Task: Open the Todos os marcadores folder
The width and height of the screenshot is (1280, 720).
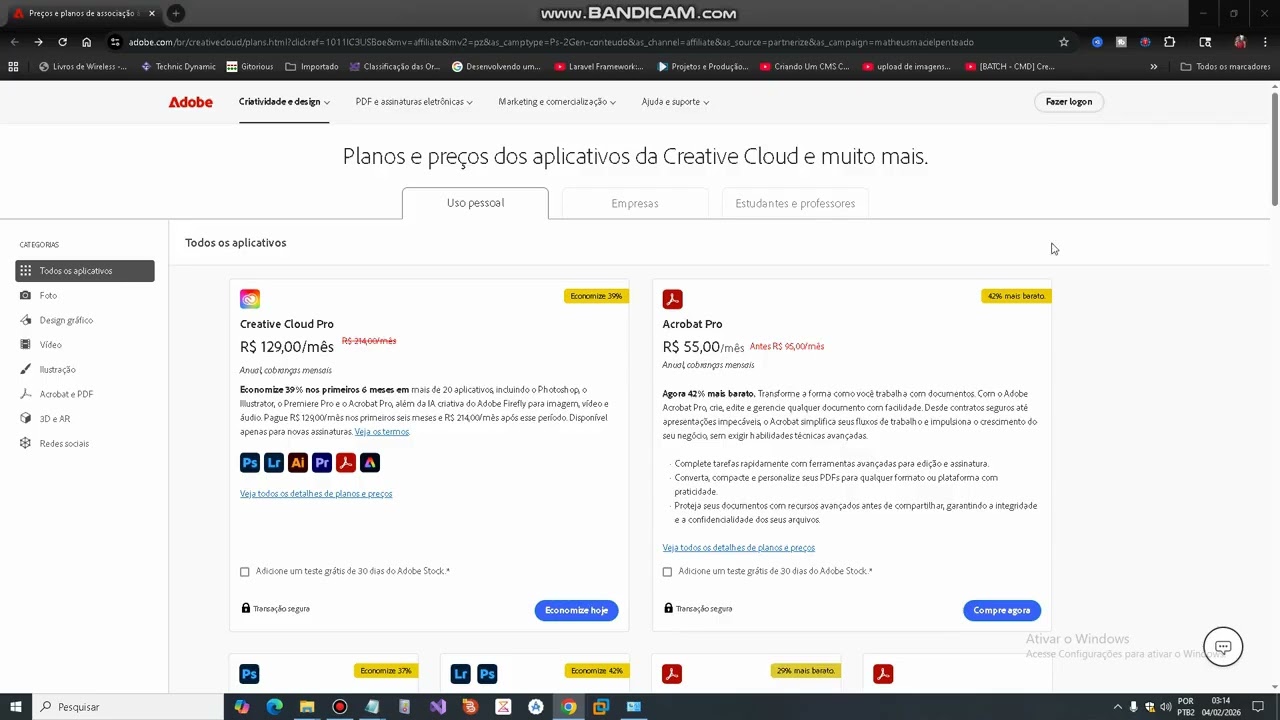Action: [x=1225, y=67]
